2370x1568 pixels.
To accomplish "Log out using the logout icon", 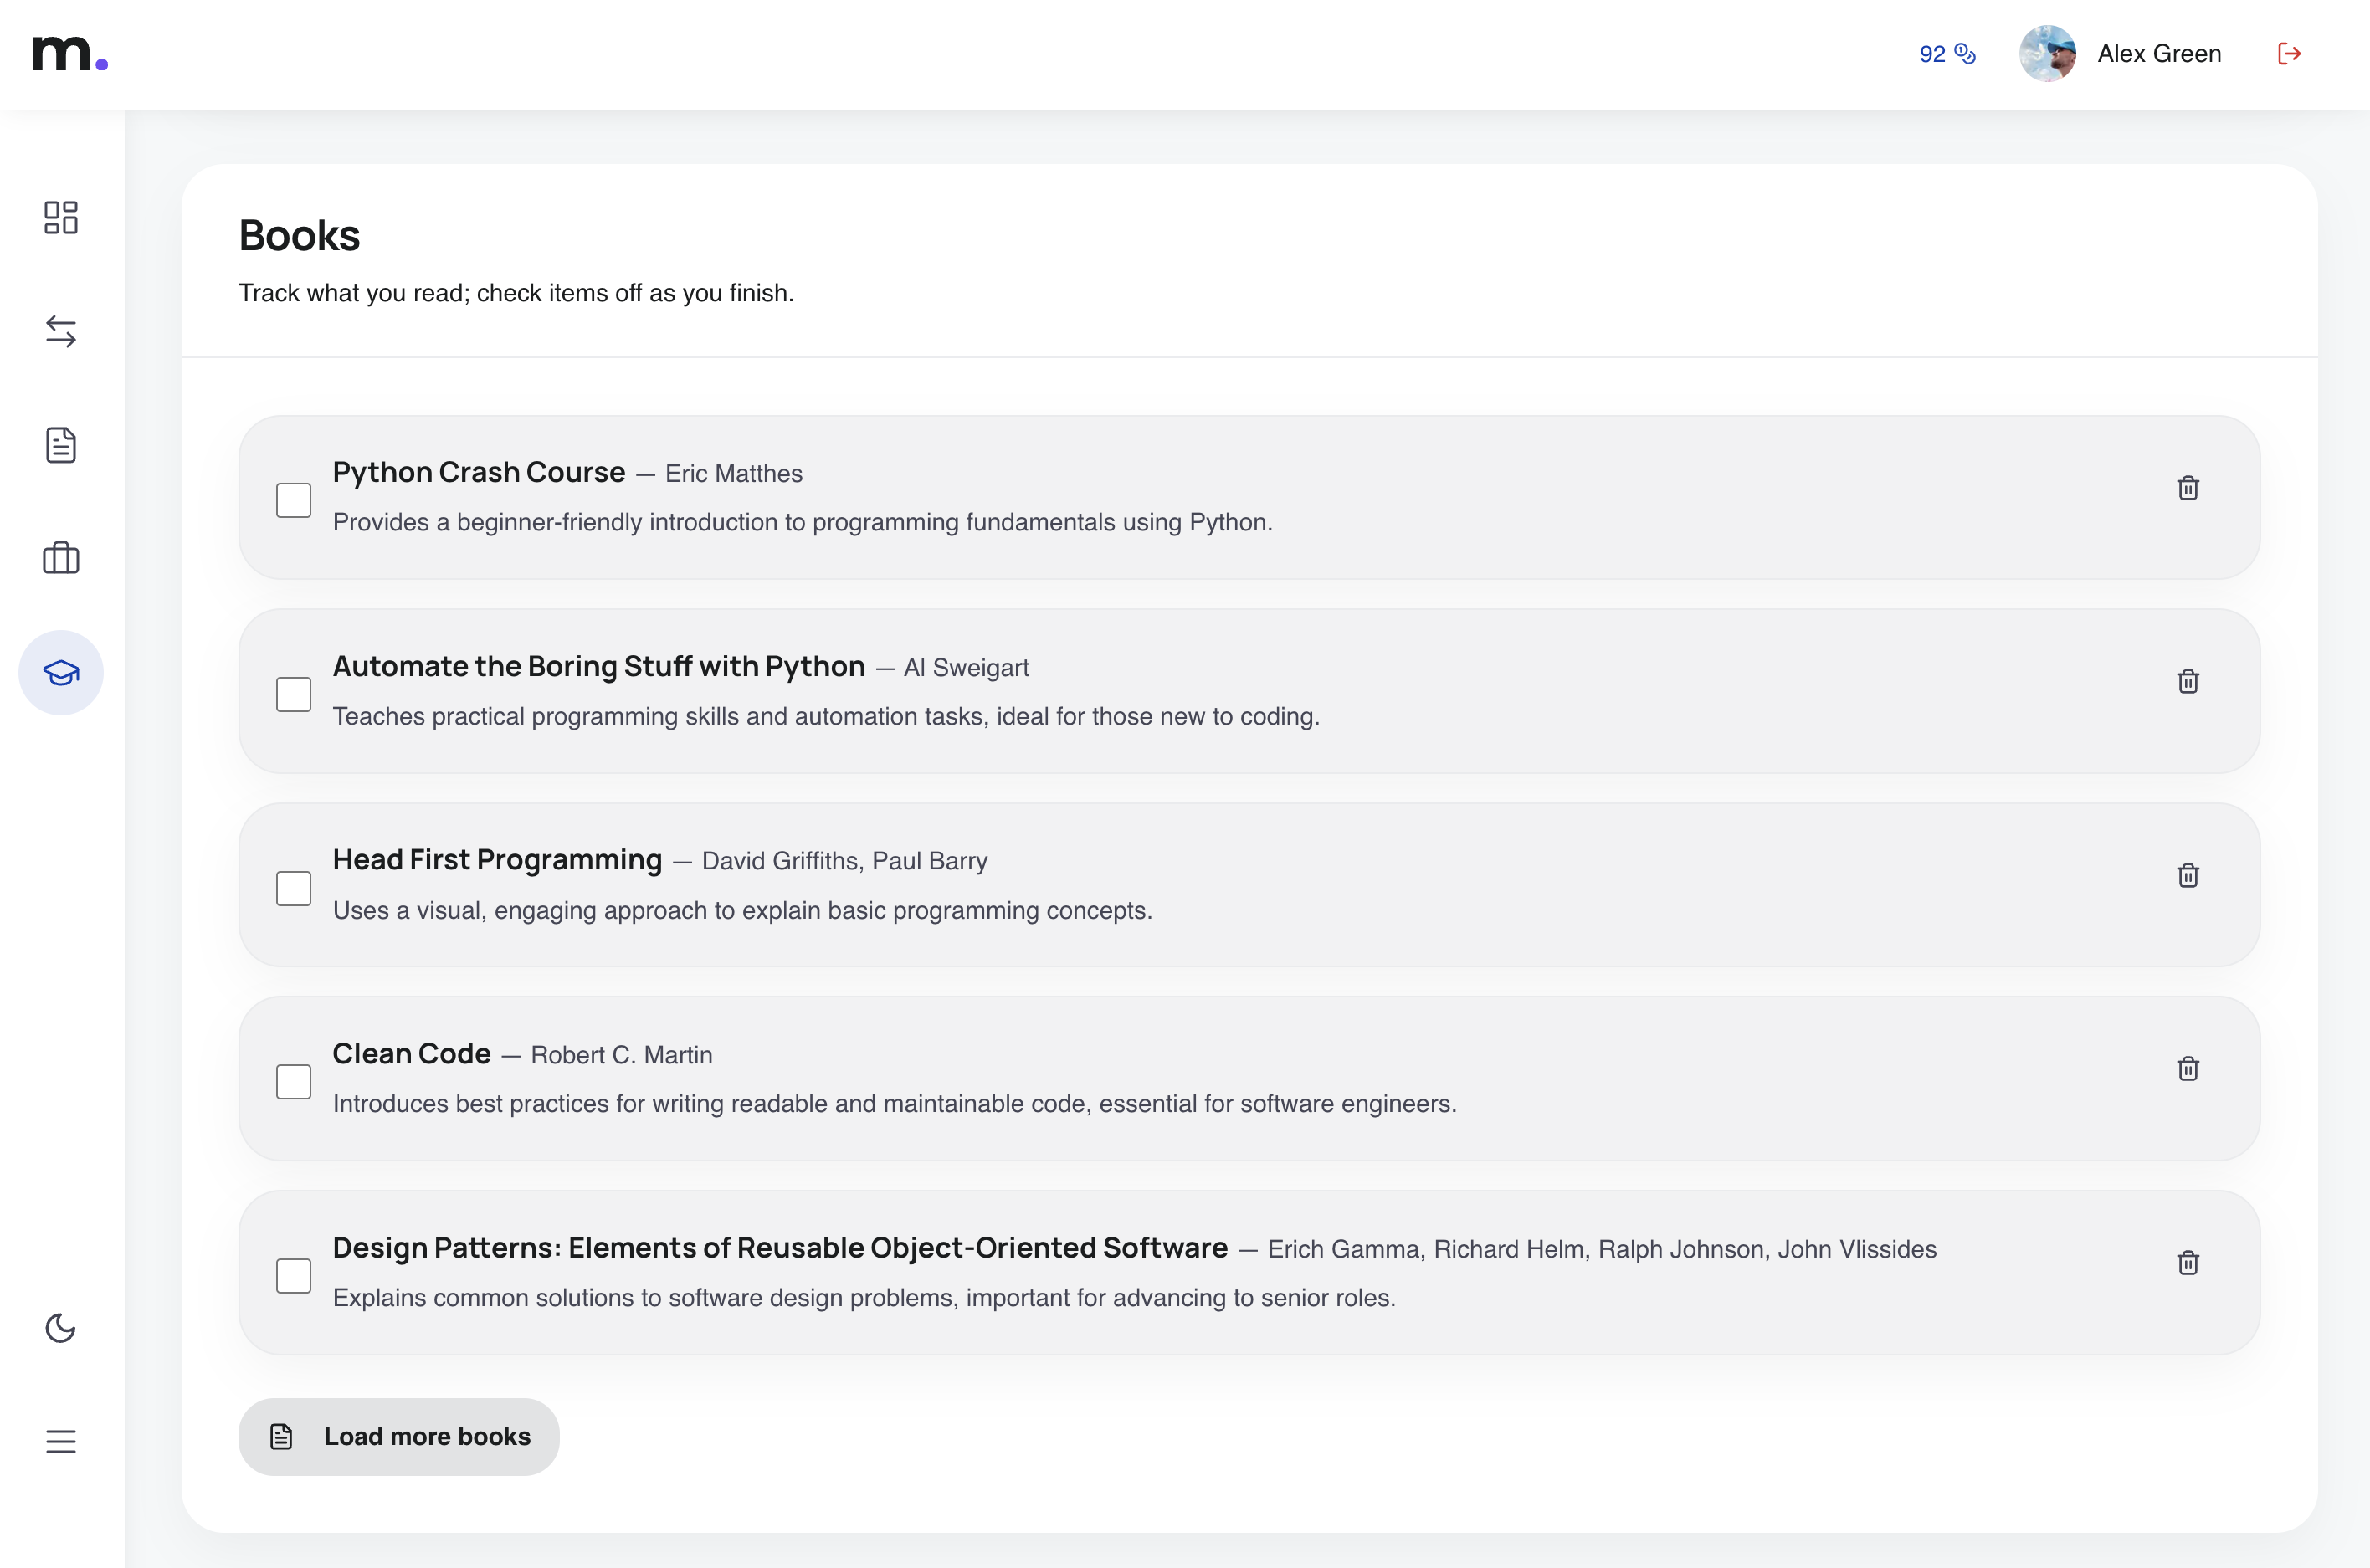I will tap(2290, 53).
